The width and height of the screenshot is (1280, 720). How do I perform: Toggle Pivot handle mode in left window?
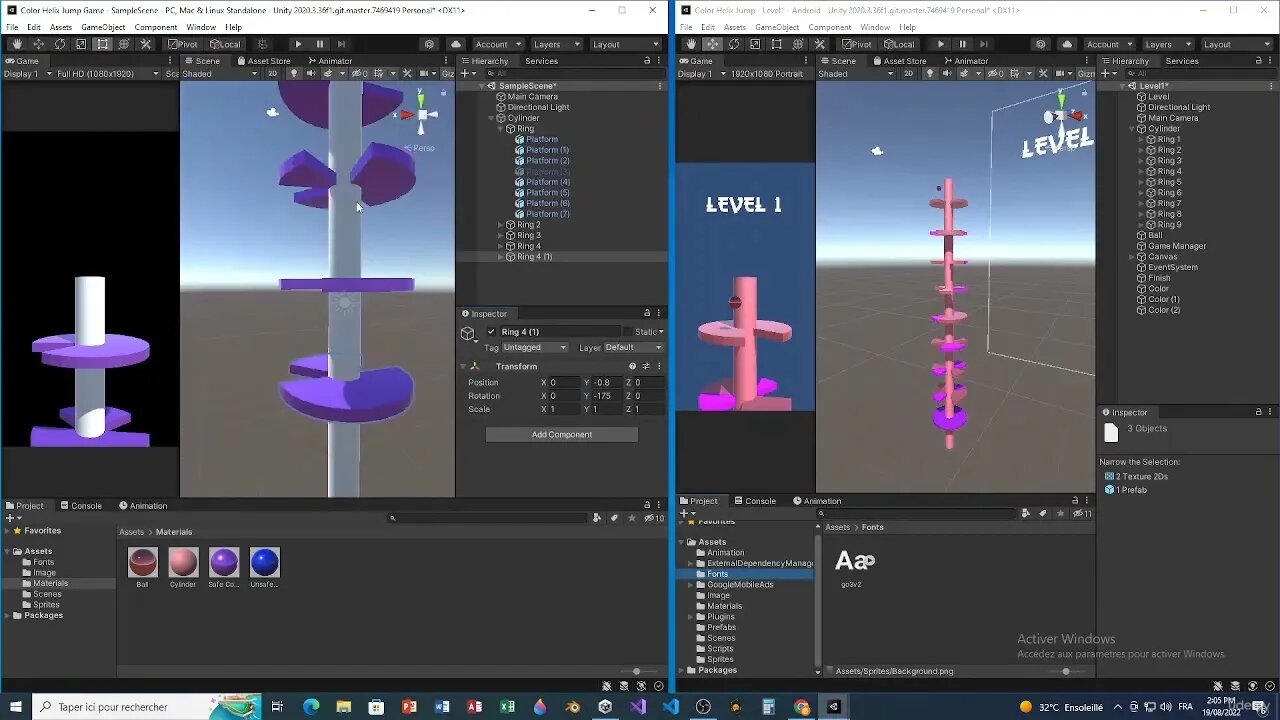(x=182, y=44)
